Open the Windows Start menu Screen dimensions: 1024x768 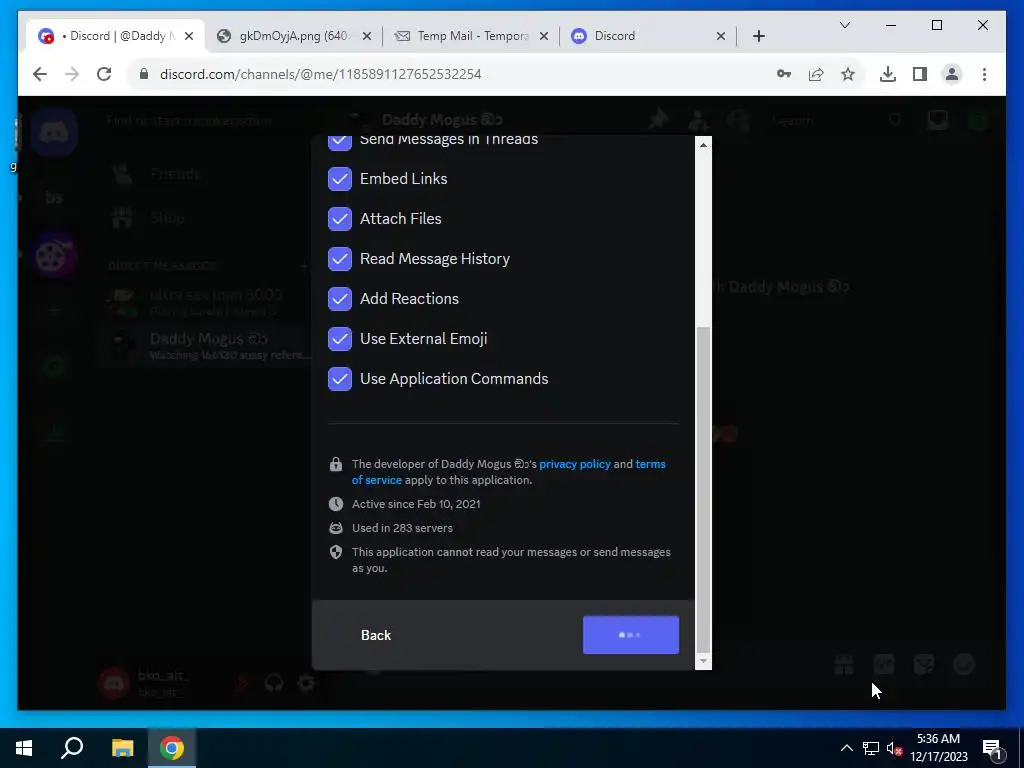(24, 748)
